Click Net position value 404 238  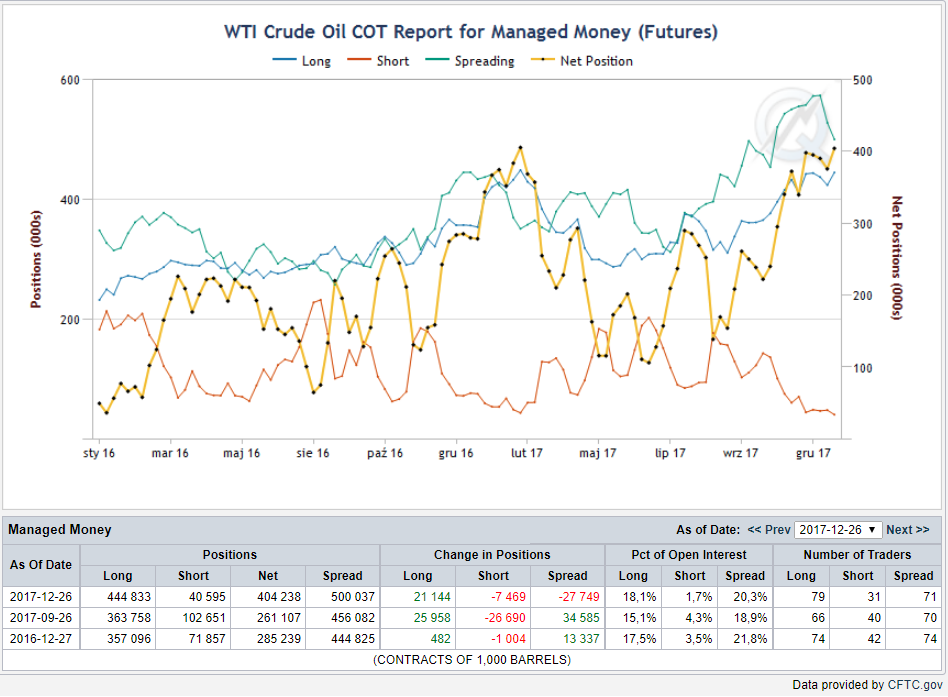[279, 597]
